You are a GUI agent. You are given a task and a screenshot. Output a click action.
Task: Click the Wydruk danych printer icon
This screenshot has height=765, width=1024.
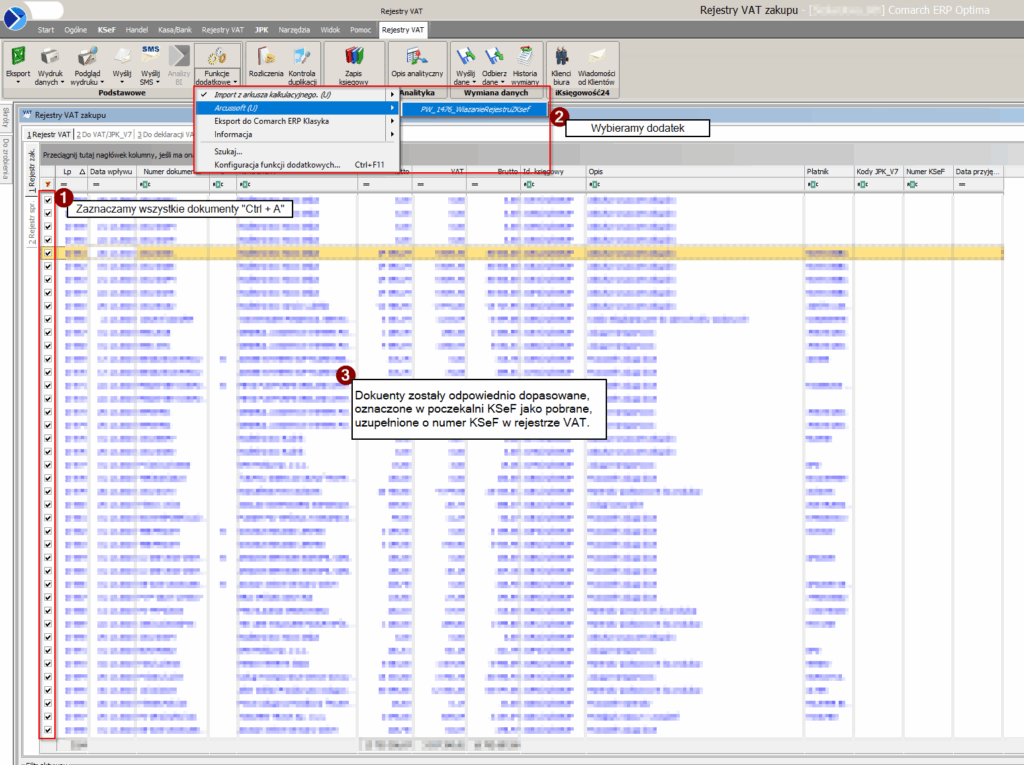coord(49,57)
